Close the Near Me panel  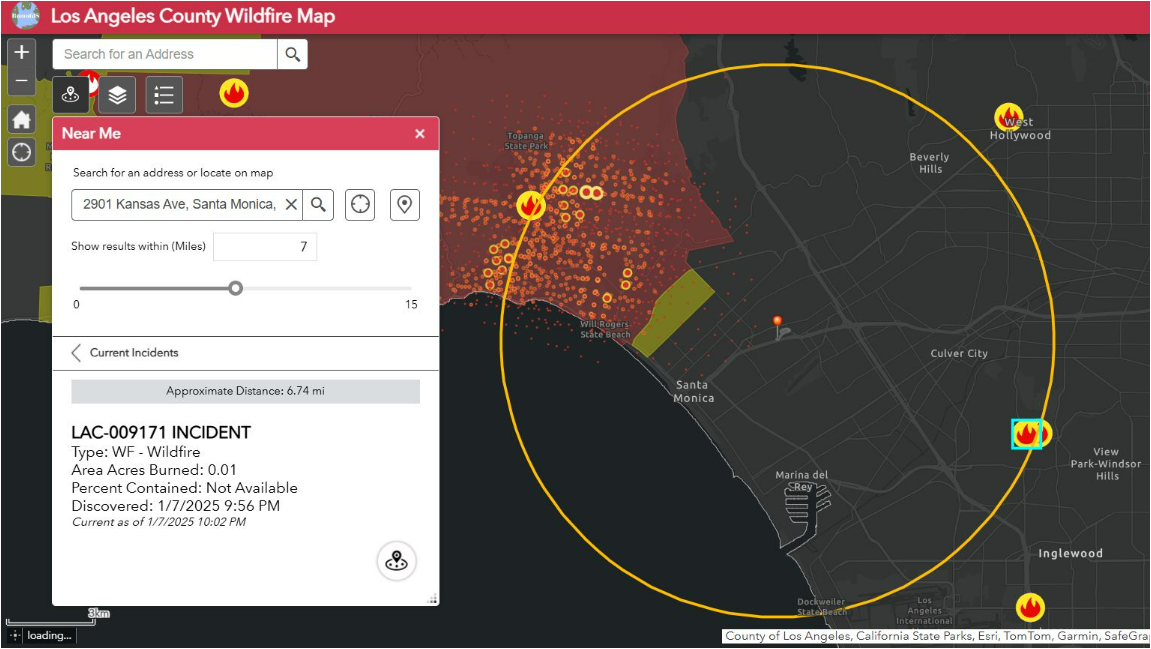420,134
